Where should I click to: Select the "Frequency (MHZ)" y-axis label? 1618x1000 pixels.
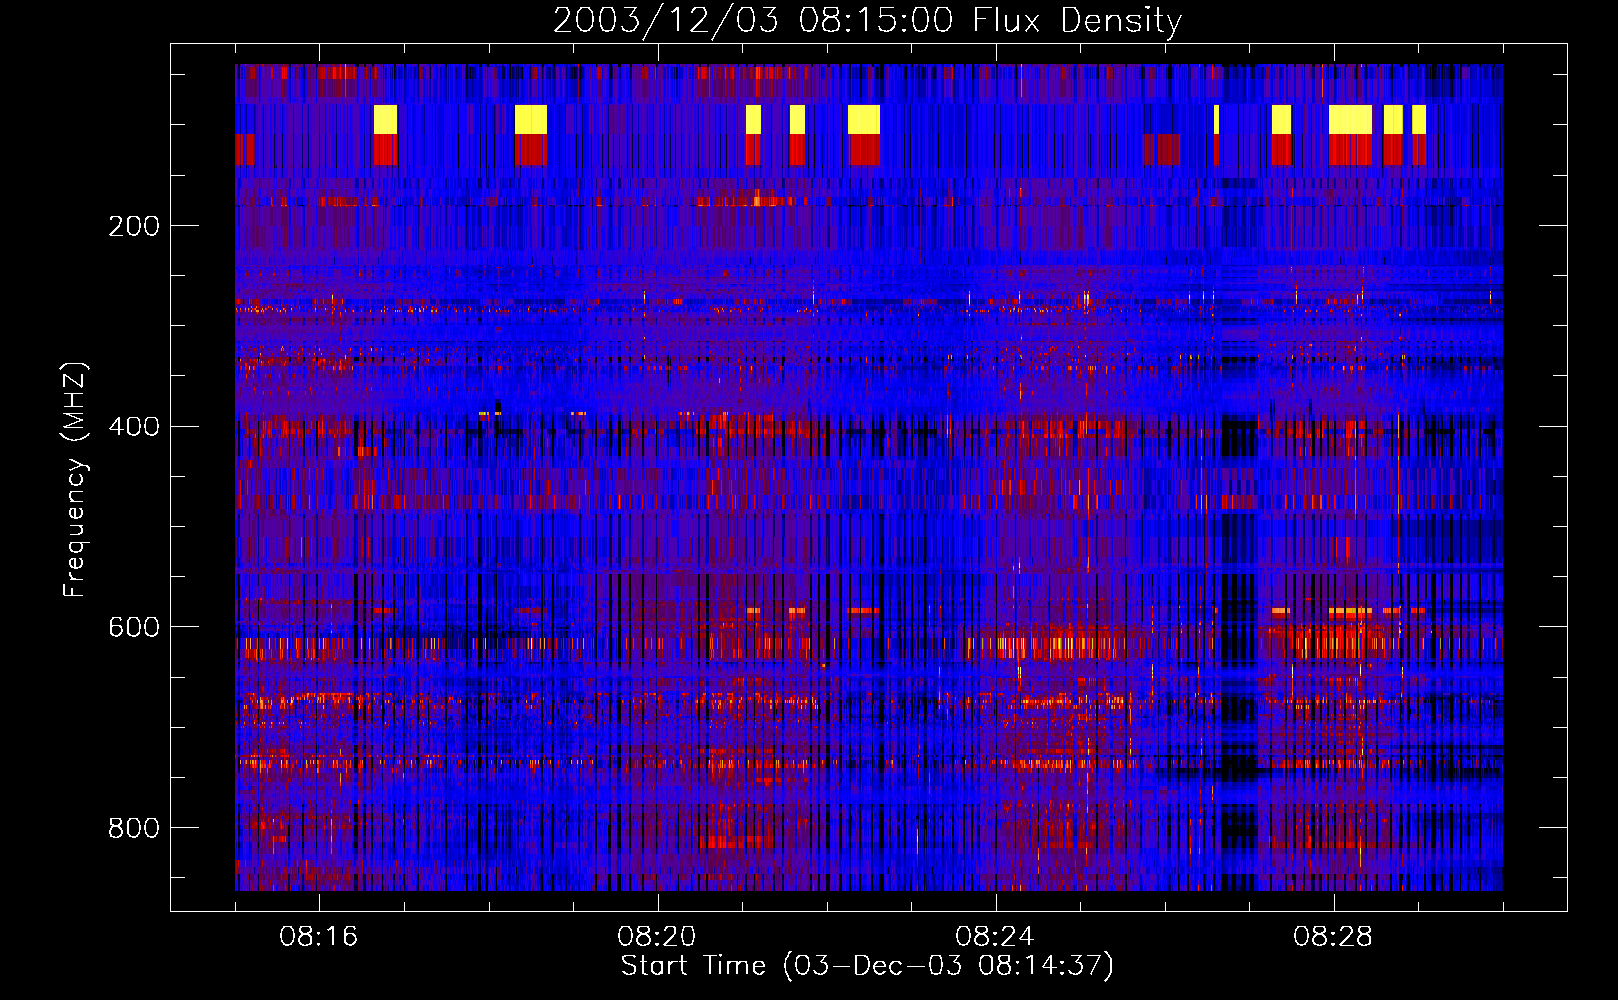[75, 479]
